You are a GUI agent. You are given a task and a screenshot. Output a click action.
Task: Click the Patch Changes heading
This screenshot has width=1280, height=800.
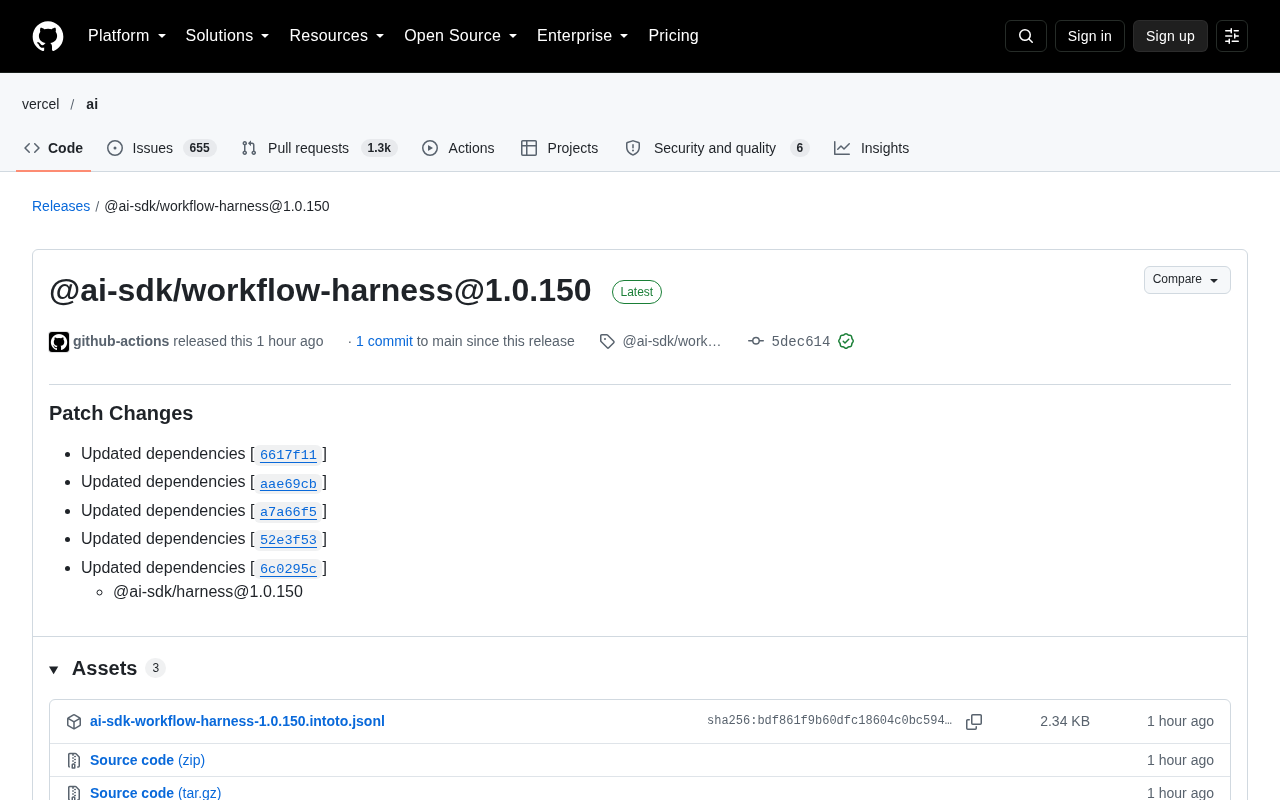pos(121,413)
